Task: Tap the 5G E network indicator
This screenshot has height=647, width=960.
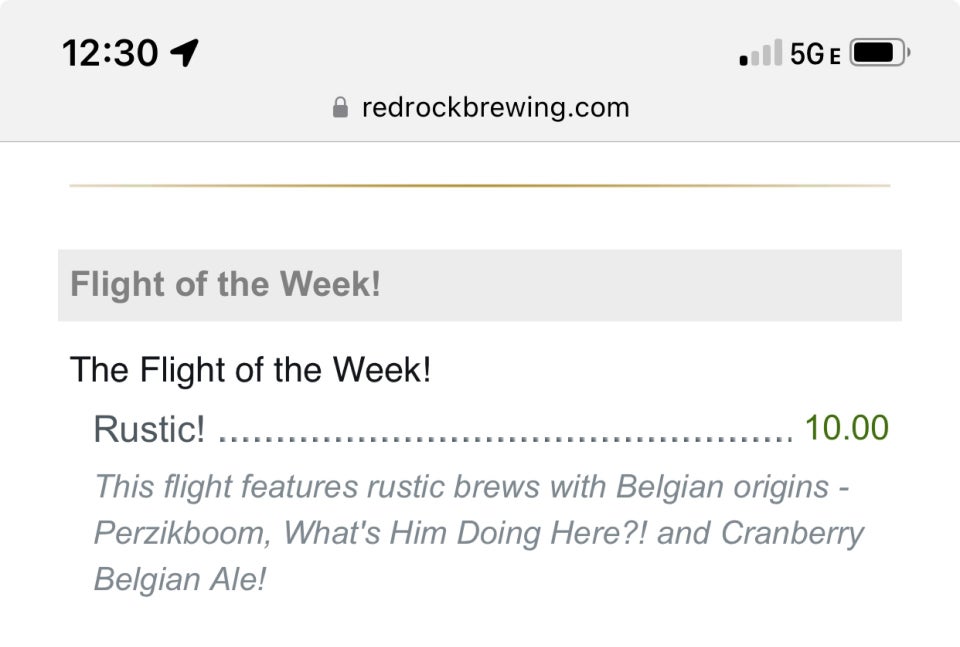Action: point(815,54)
